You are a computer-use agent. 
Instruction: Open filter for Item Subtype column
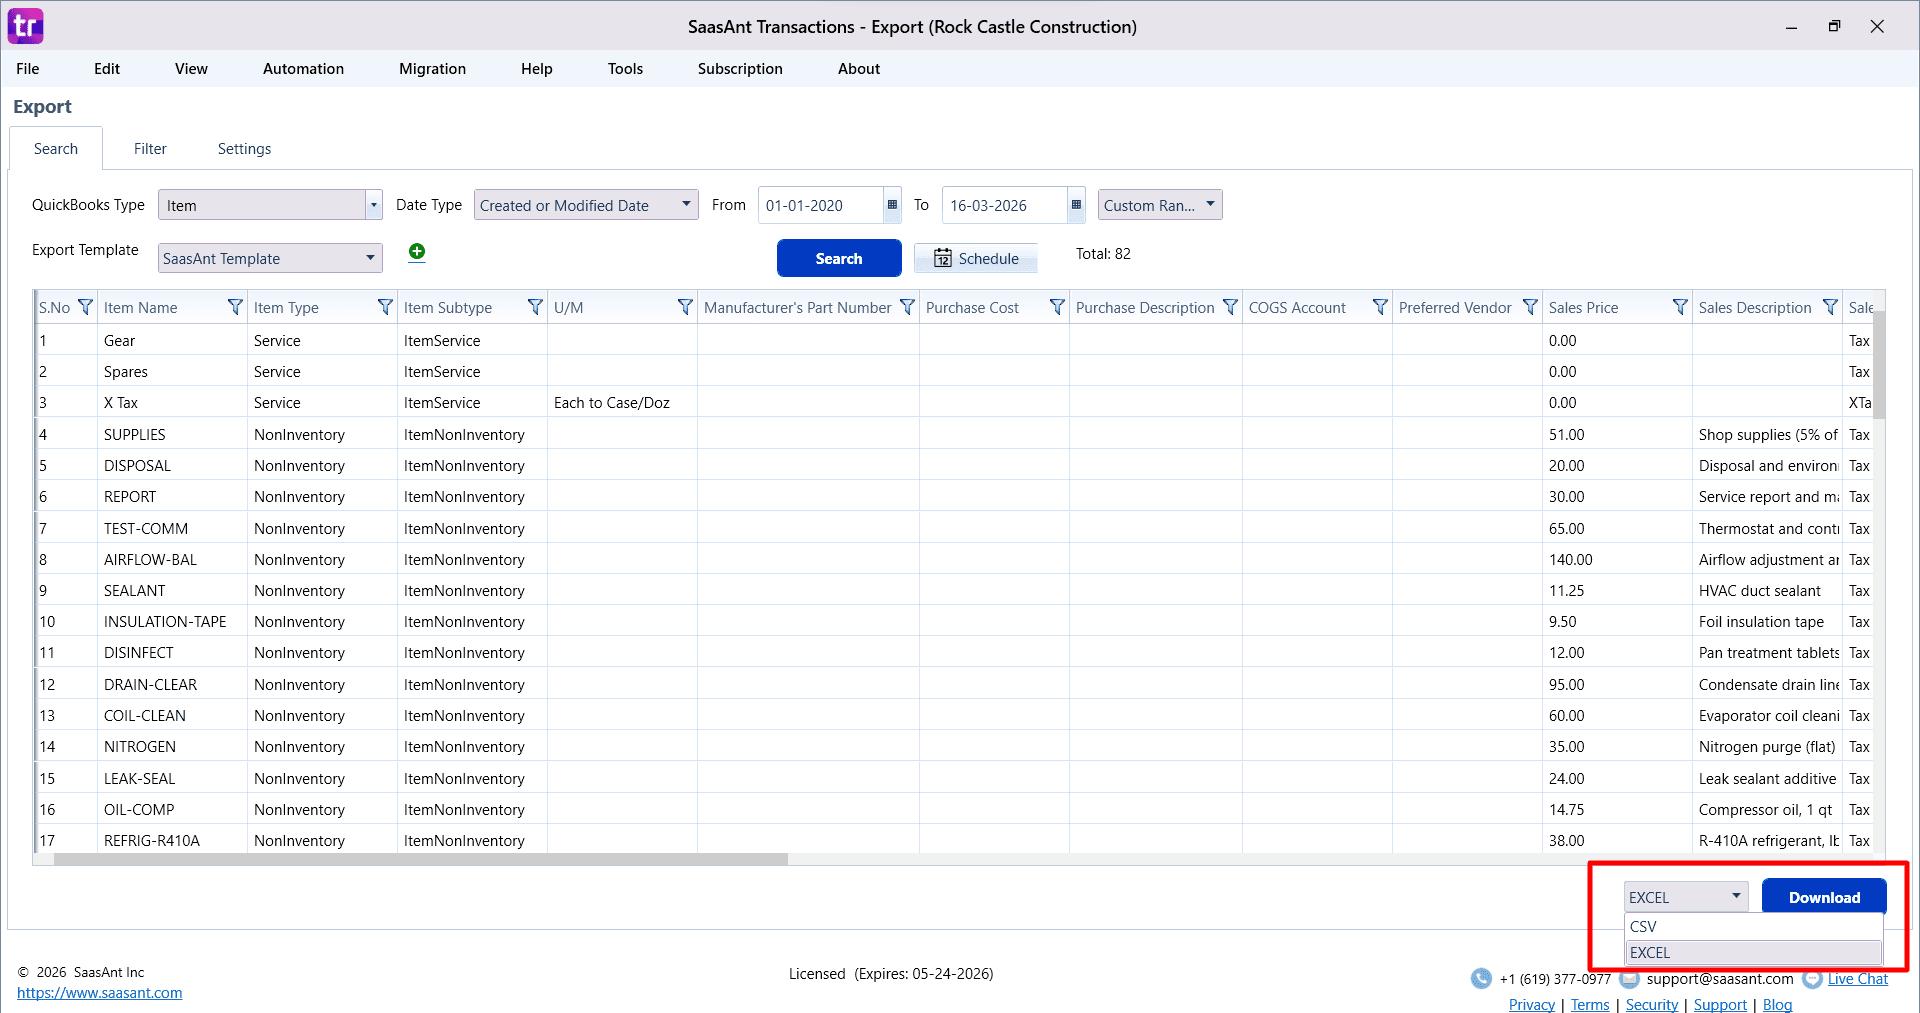(x=535, y=307)
